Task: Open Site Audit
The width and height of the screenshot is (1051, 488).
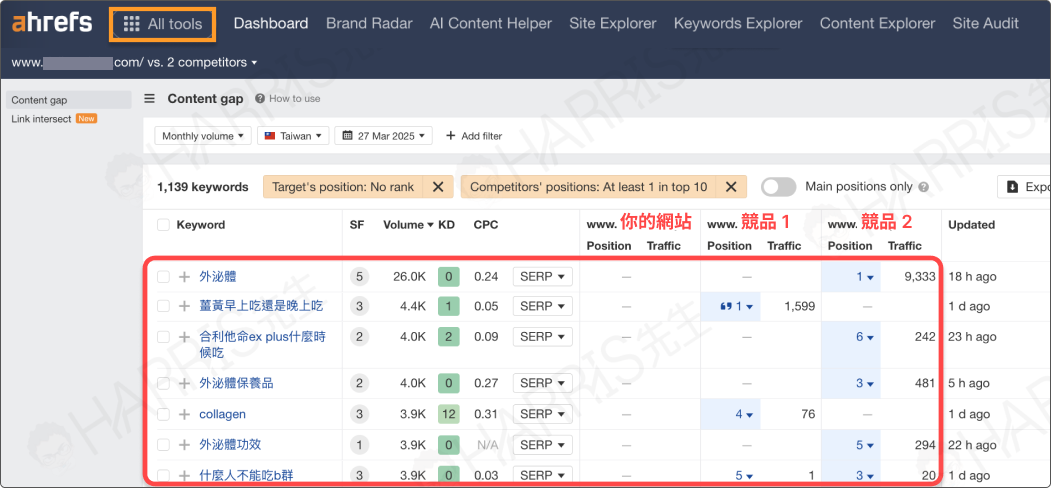Action: 985,23
